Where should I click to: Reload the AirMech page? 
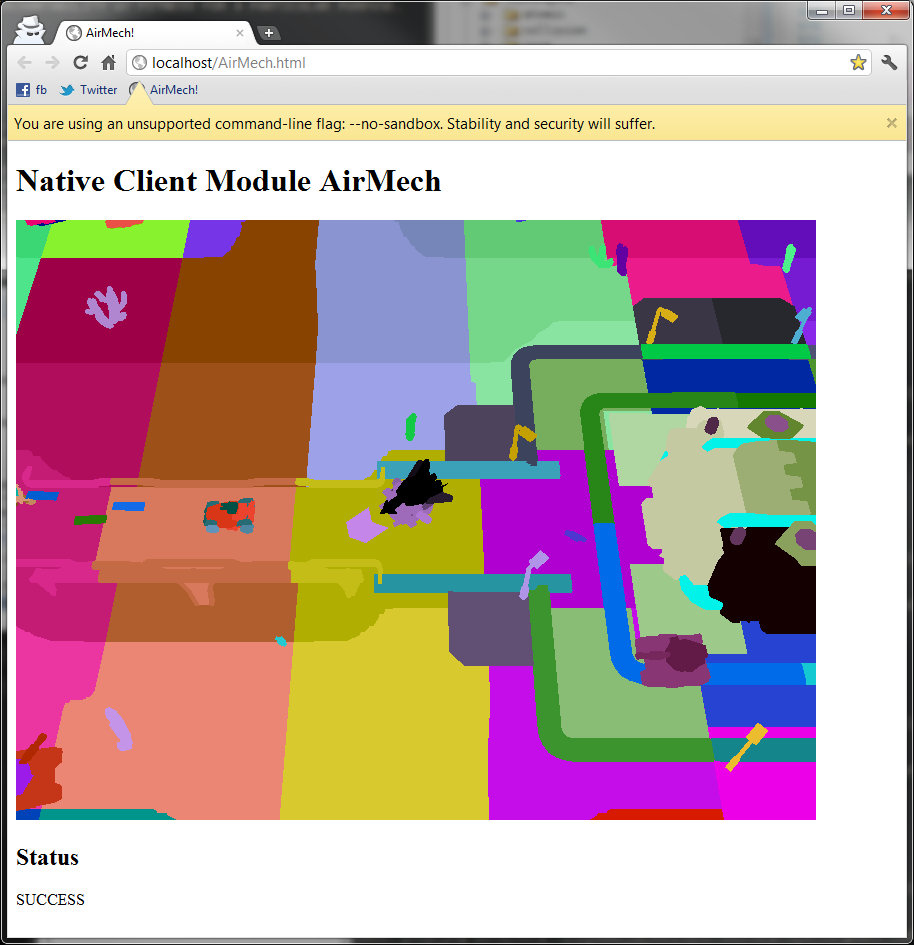point(80,63)
